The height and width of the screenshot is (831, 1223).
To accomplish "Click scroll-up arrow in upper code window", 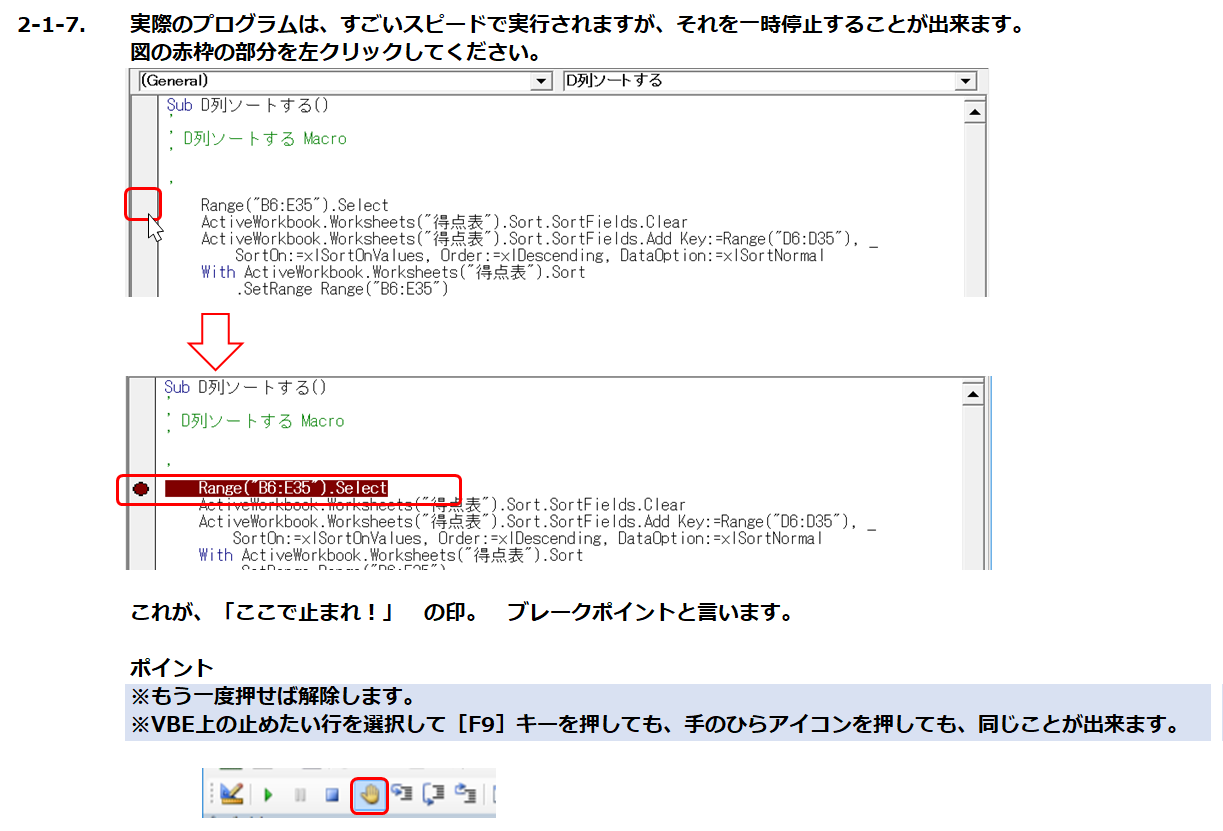I will (974, 112).
